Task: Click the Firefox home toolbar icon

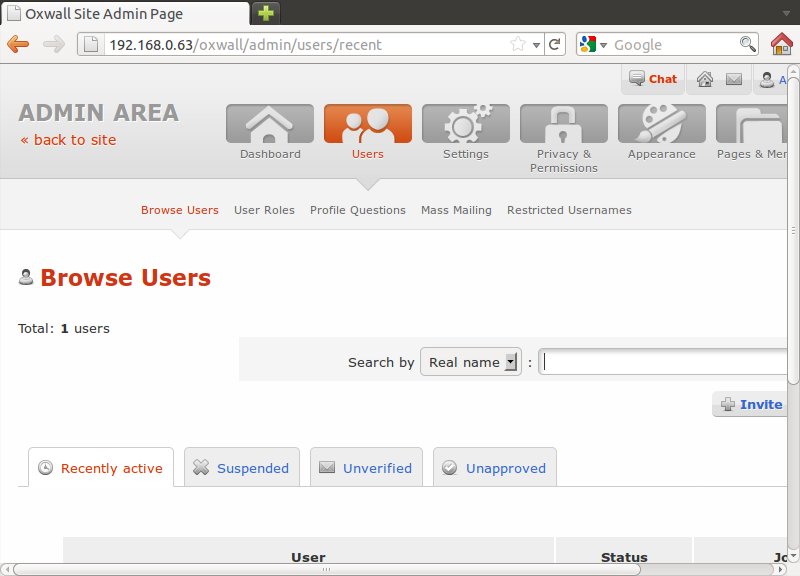Action: click(782, 44)
